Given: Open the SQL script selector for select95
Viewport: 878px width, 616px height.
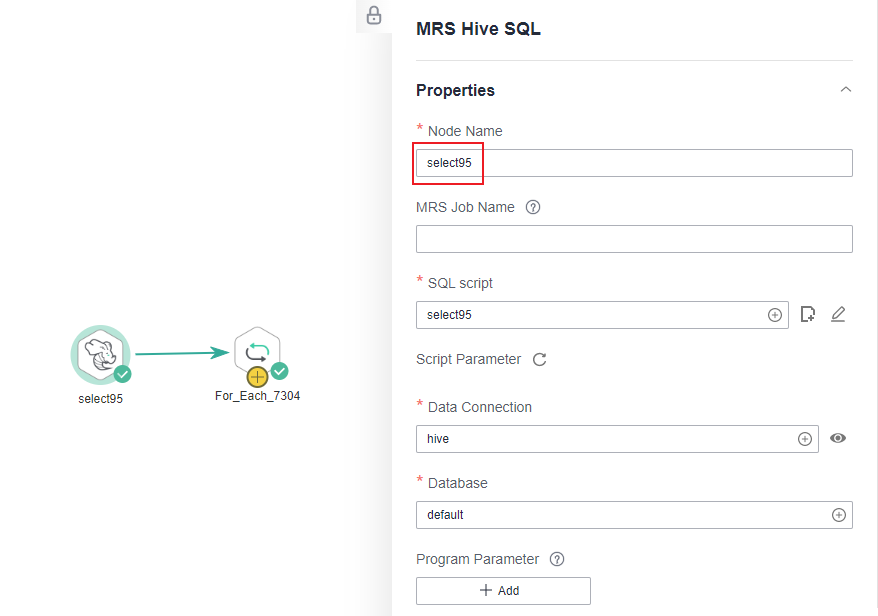Looking at the screenshot, I should click(602, 315).
